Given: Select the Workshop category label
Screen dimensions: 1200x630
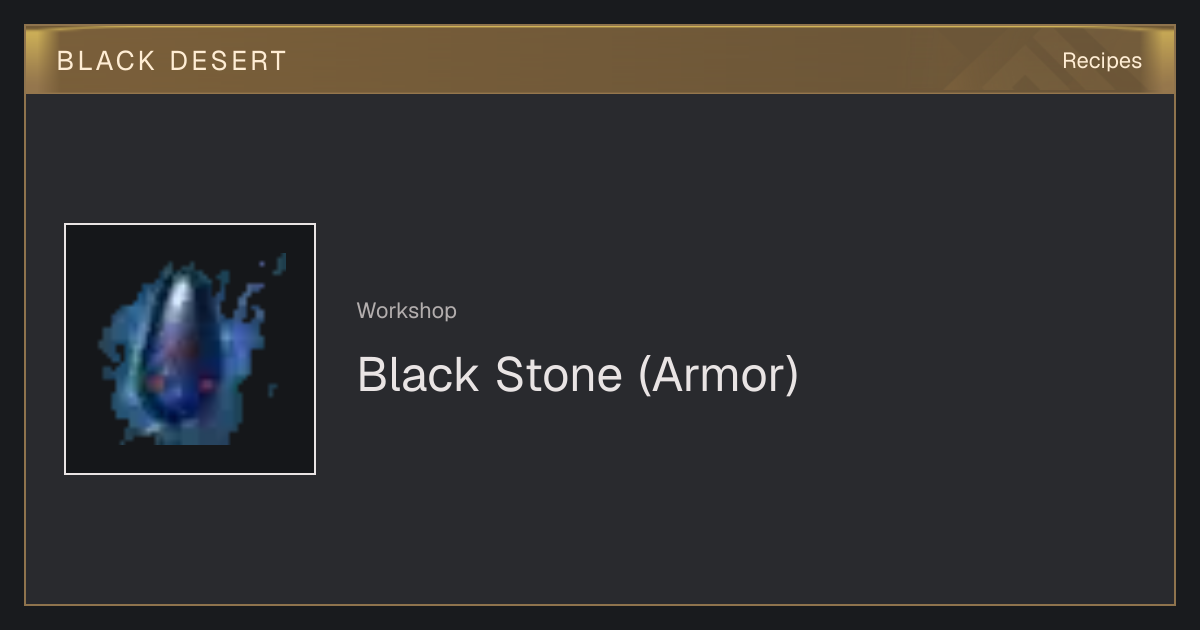Looking at the screenshot, I should pyautogui.click(x=406, y=311).
